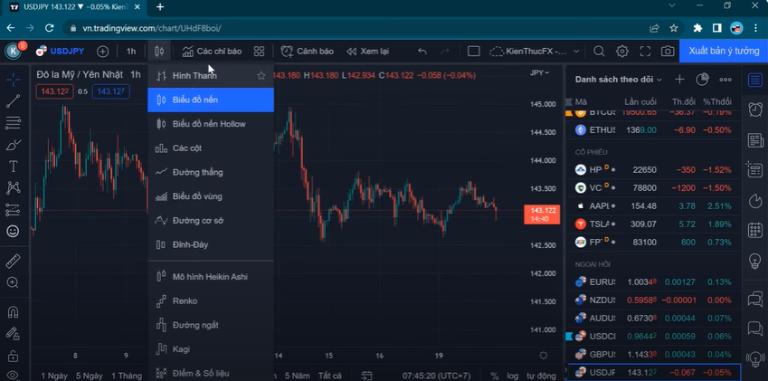This screenshot has height=381, width=768.
Task: Select the ruler measure tool
Action: coord(13,261)
